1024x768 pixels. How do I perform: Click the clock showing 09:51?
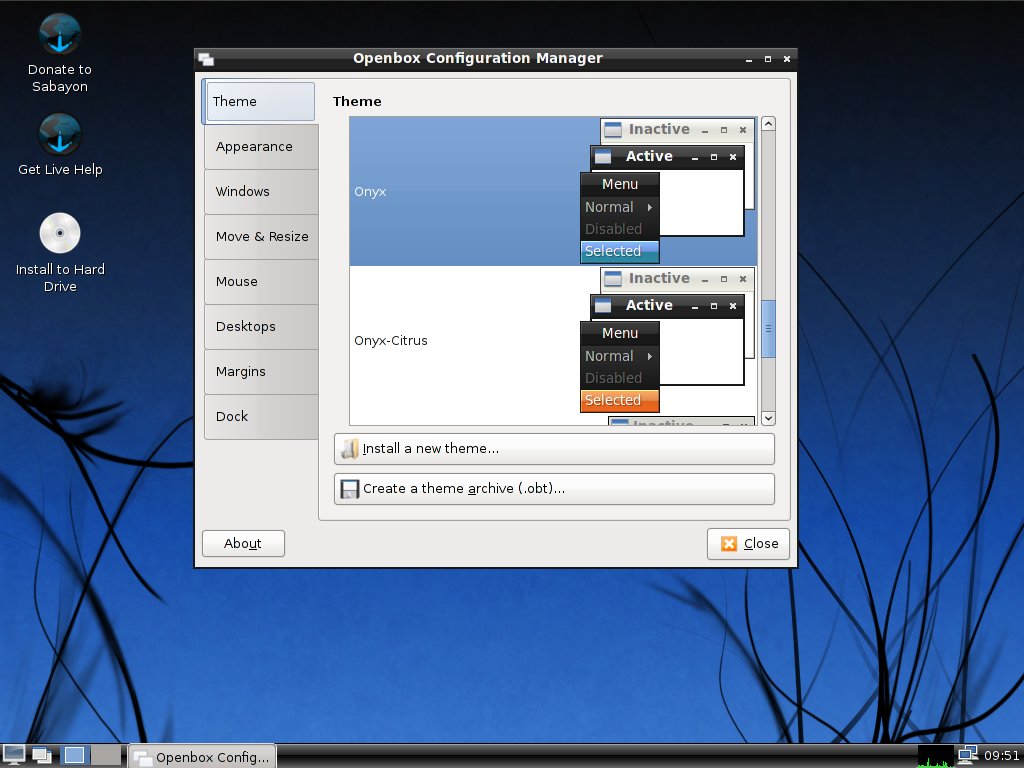pyautogui.click(x=1002, y=756)
